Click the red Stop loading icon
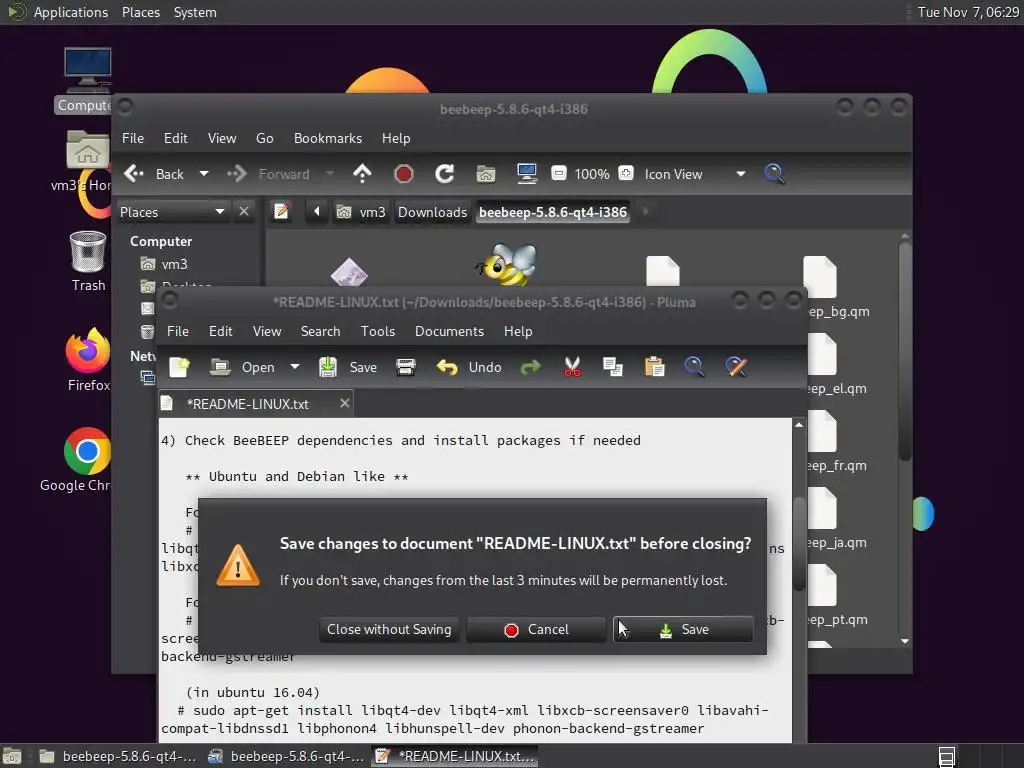 click(404, 174)
